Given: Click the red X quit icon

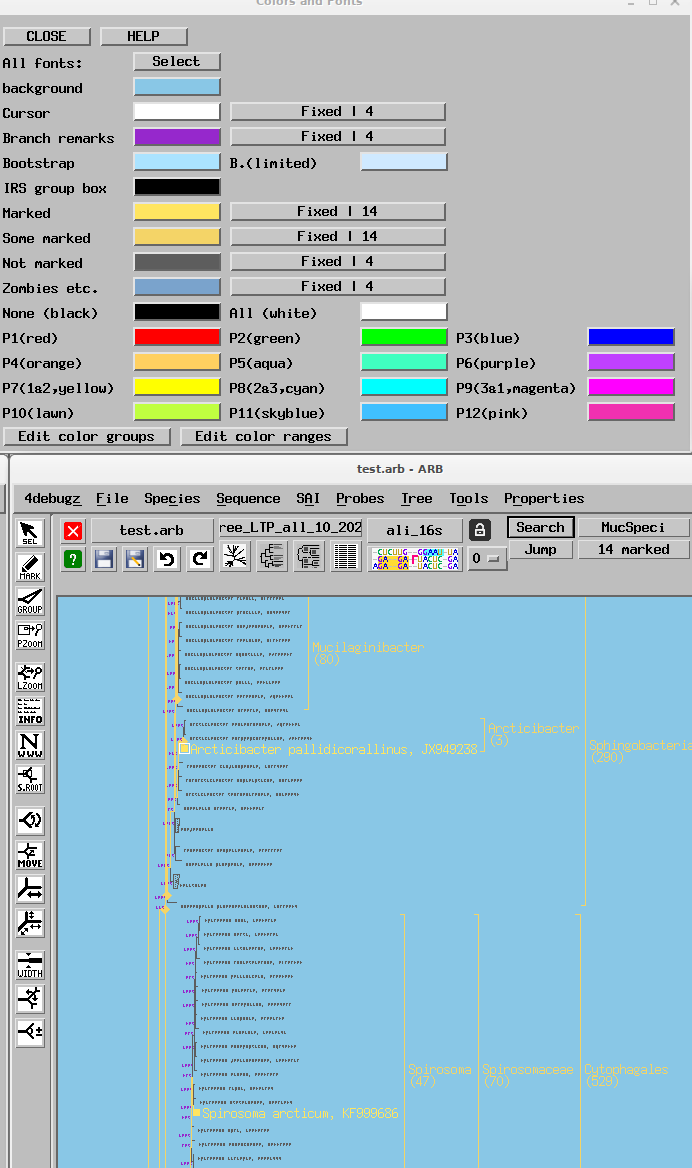Looking at the screenshot, I should pos(73,530).
